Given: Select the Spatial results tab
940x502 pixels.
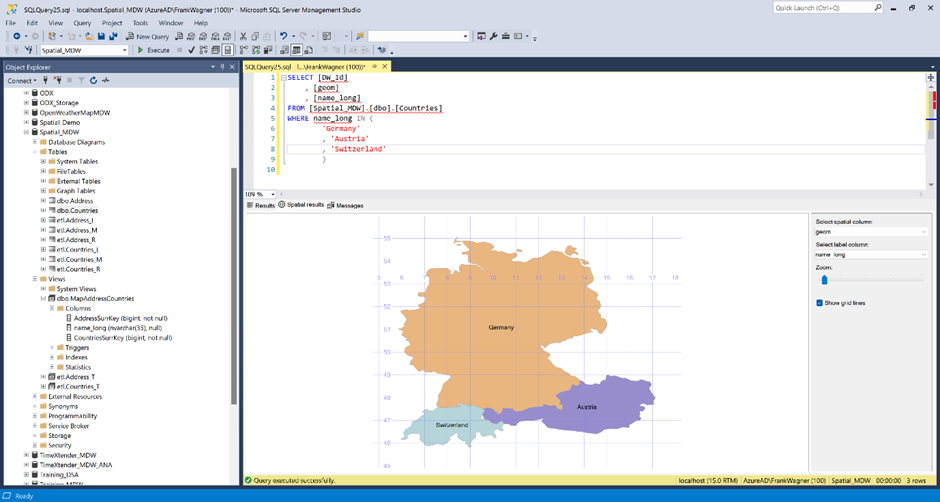Looking at the screenshot, I should point(301,205).
